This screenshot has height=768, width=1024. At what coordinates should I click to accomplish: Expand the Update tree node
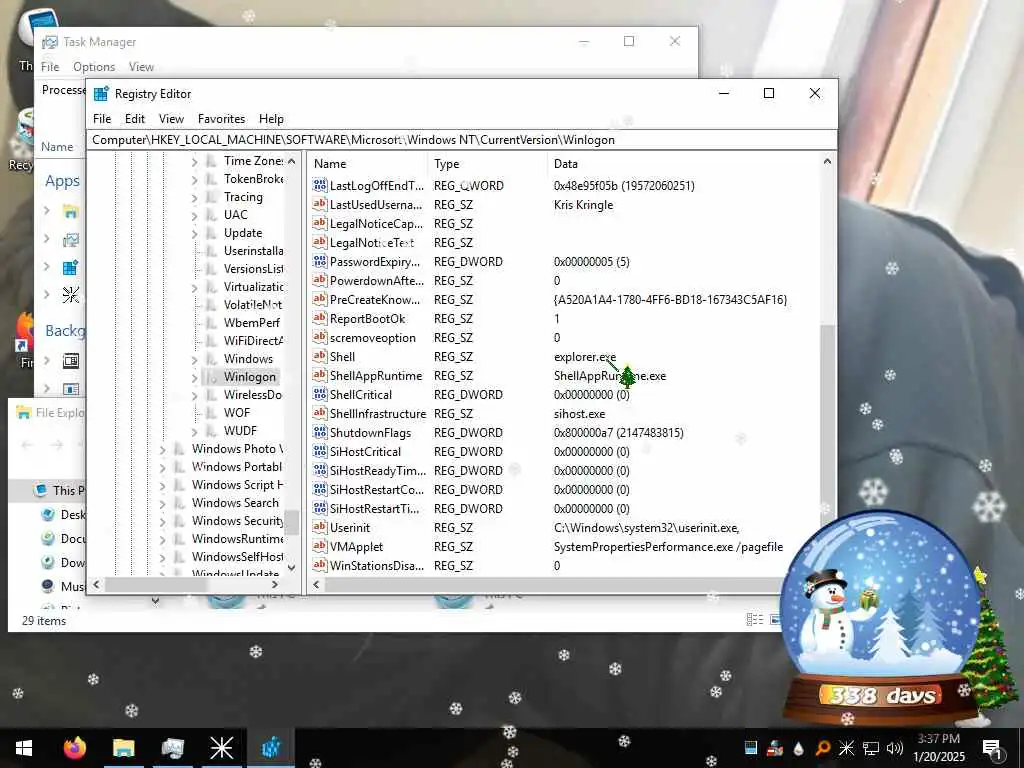click(195, 233)
